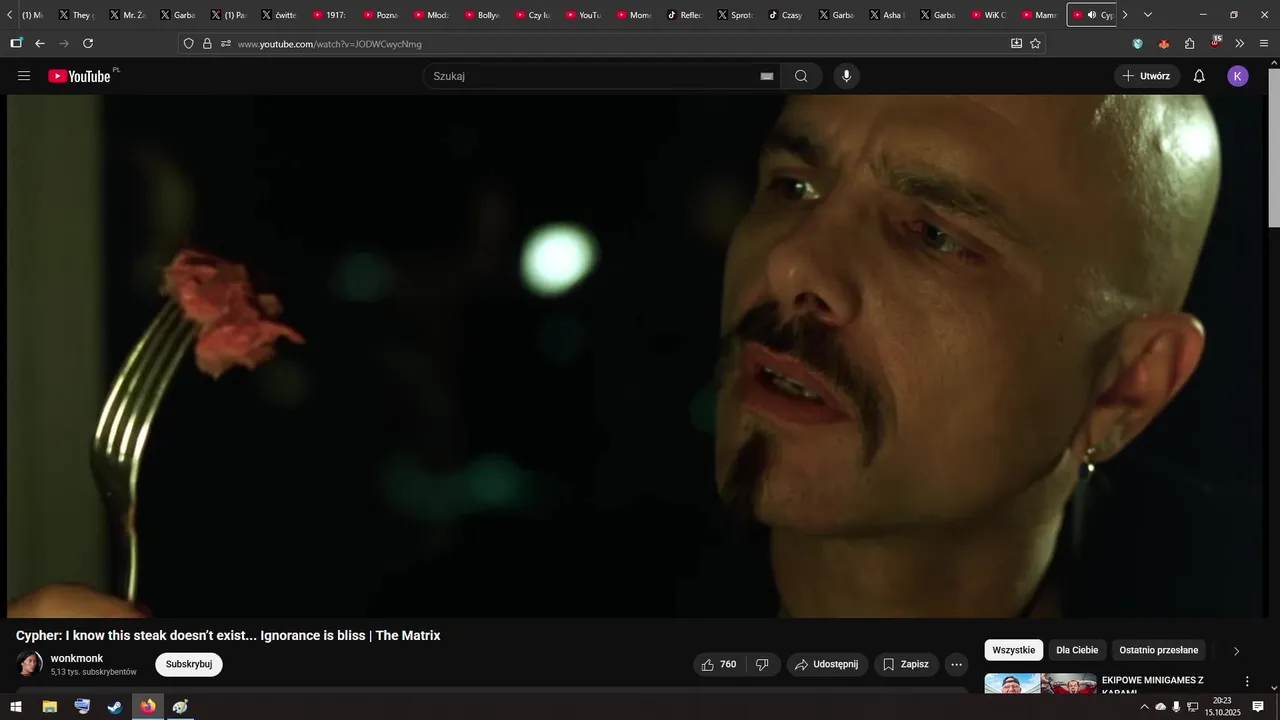This screenshot has width=1280, height=720.
Task: Select the Dla Ciebie filter chip
Action: (1077, 650)
